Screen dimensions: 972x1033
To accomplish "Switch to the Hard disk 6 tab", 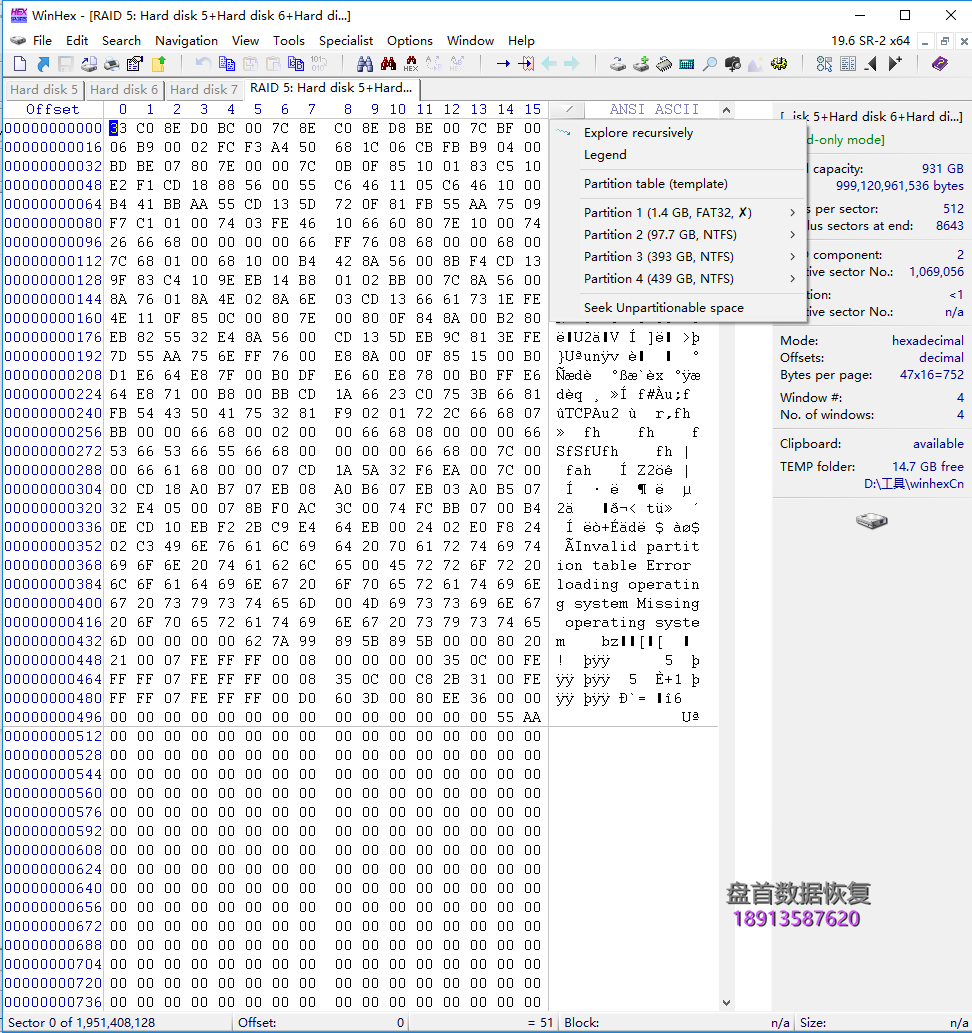I will click(124, 90).
